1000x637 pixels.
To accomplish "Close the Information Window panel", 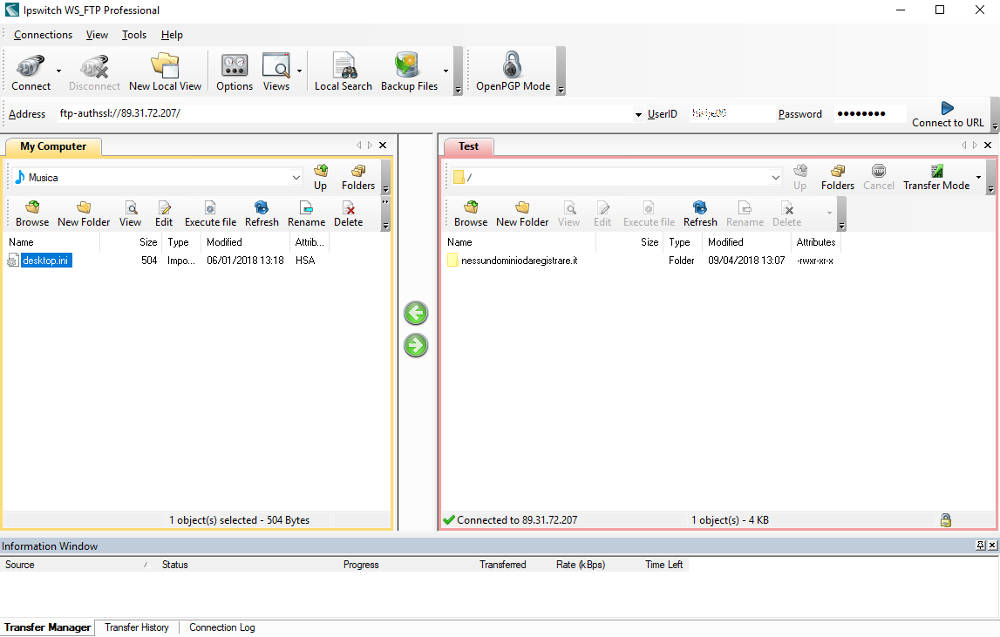I will (992, 545).
